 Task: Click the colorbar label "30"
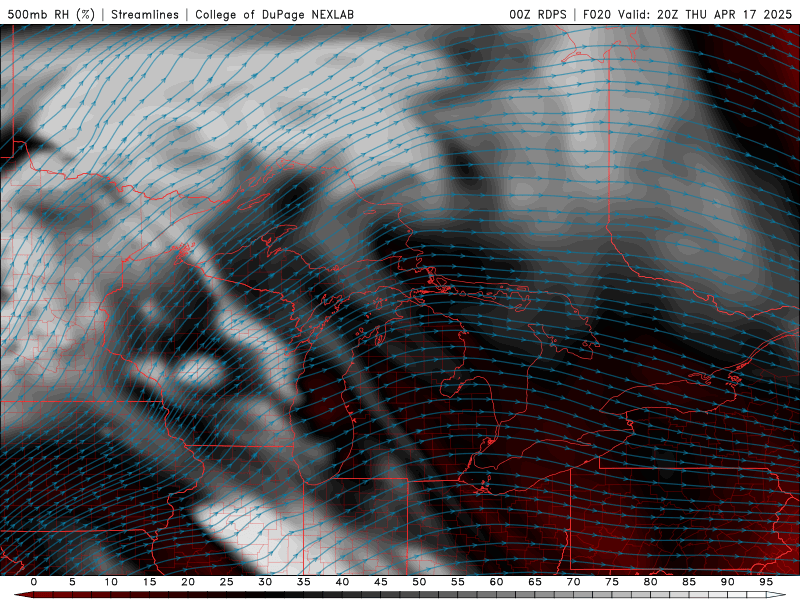pos(265,582)
